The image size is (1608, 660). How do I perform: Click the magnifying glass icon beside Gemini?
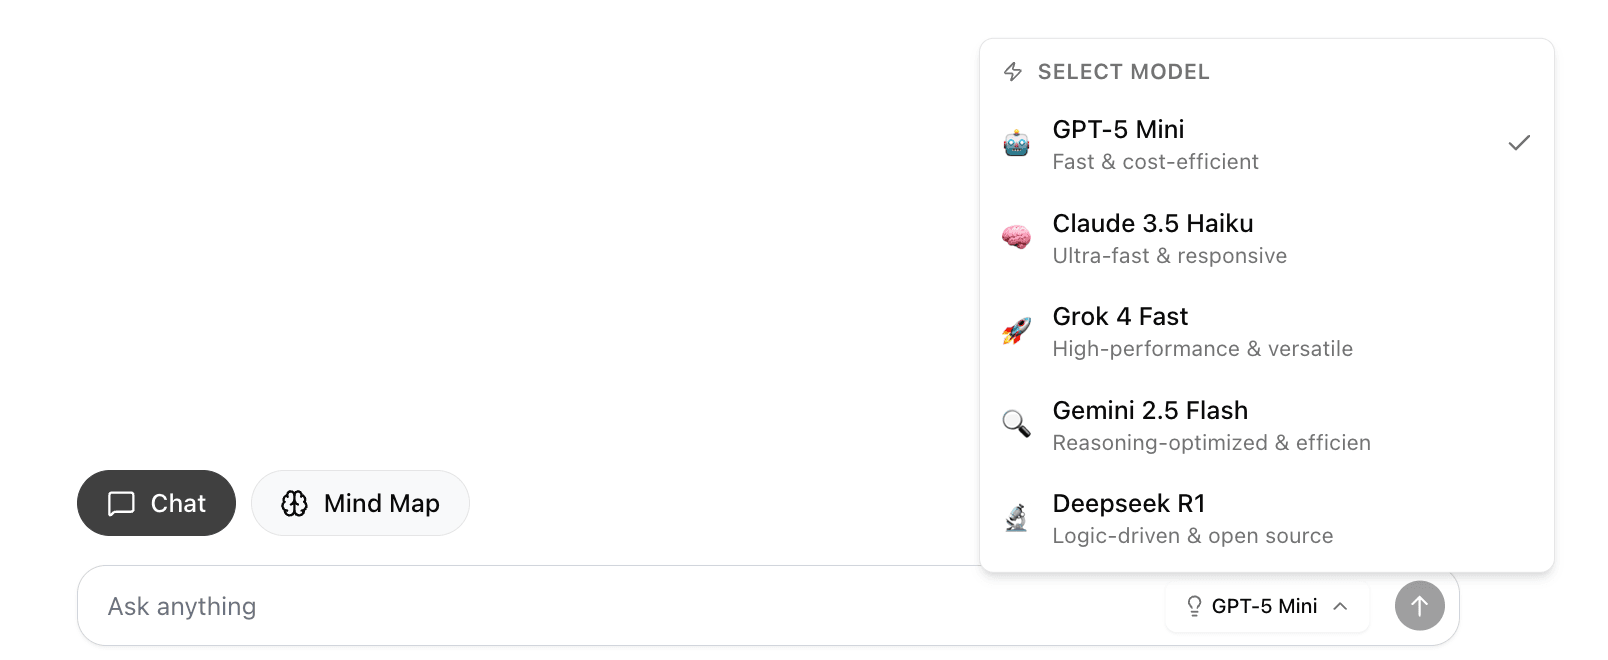click(x=1016, y=424)
